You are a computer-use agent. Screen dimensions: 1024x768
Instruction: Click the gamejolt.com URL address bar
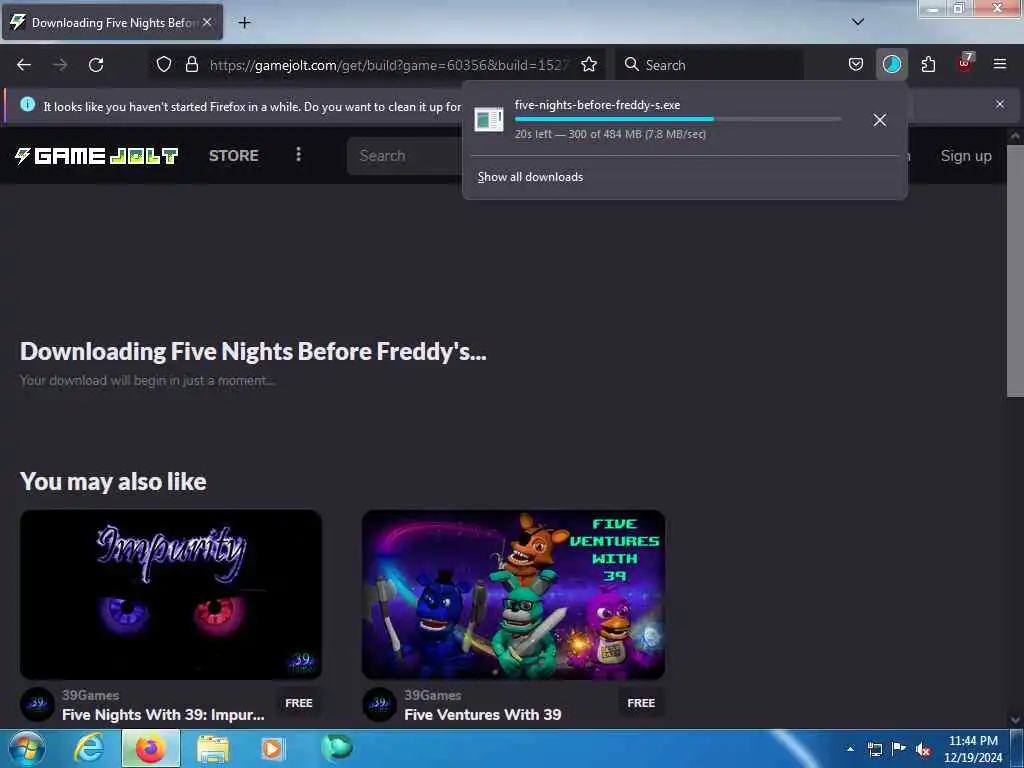click(x=389, y=65)
